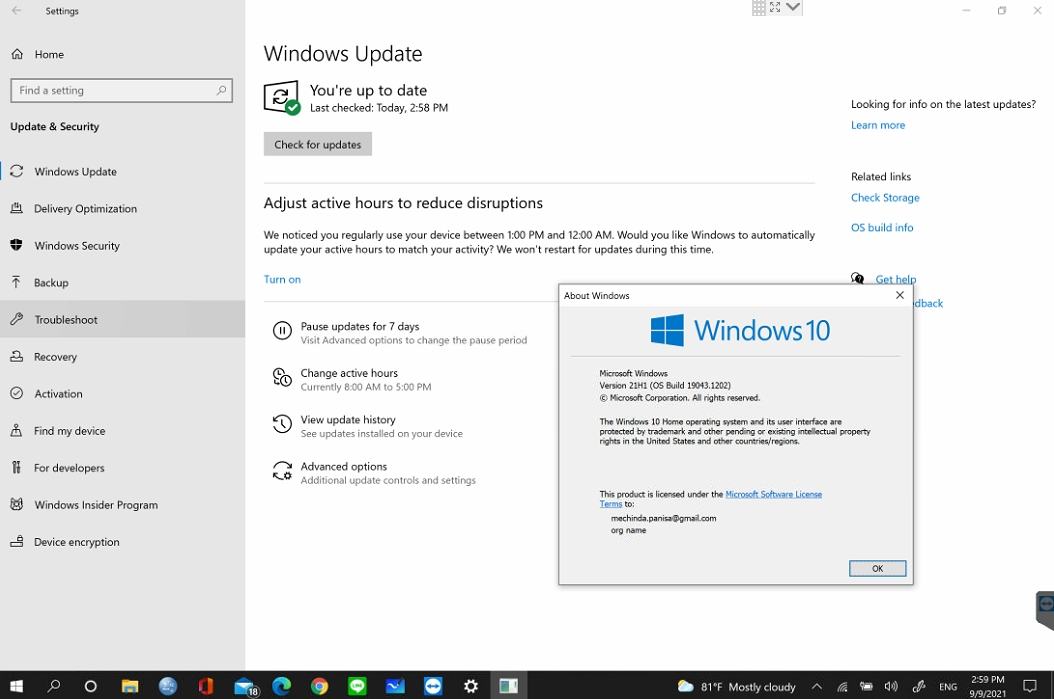
Task: Launch Google Chrome from taskbar
Action: coord(319,686)
